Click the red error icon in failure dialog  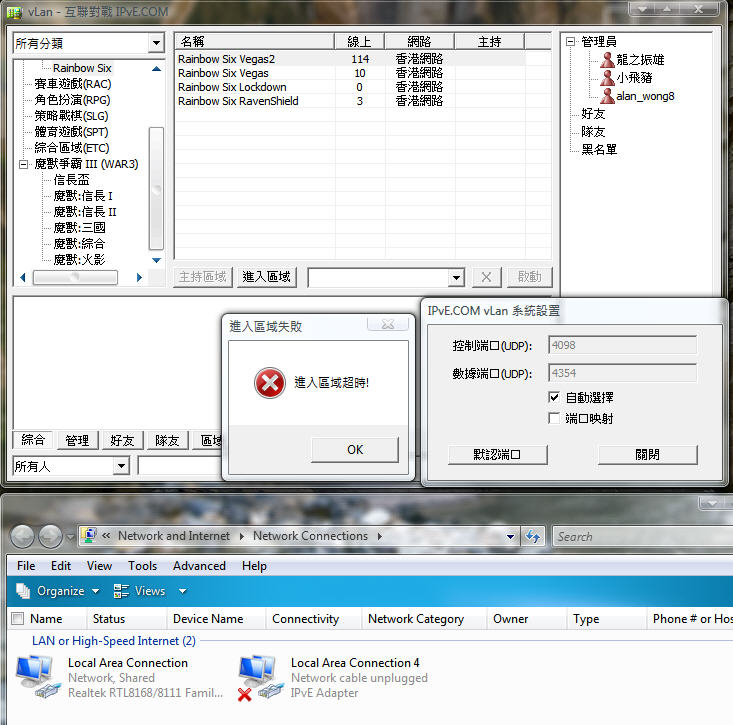tap(270, 383)
